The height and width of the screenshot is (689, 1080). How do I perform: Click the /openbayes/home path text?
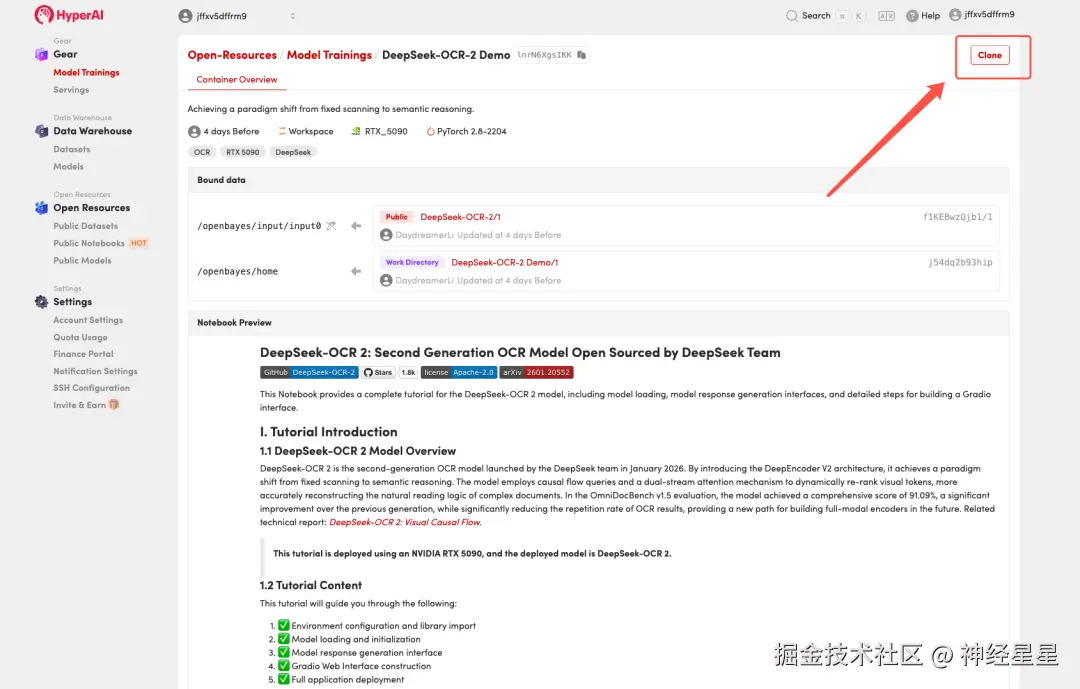pyautogui.click(x=238, y=271)
